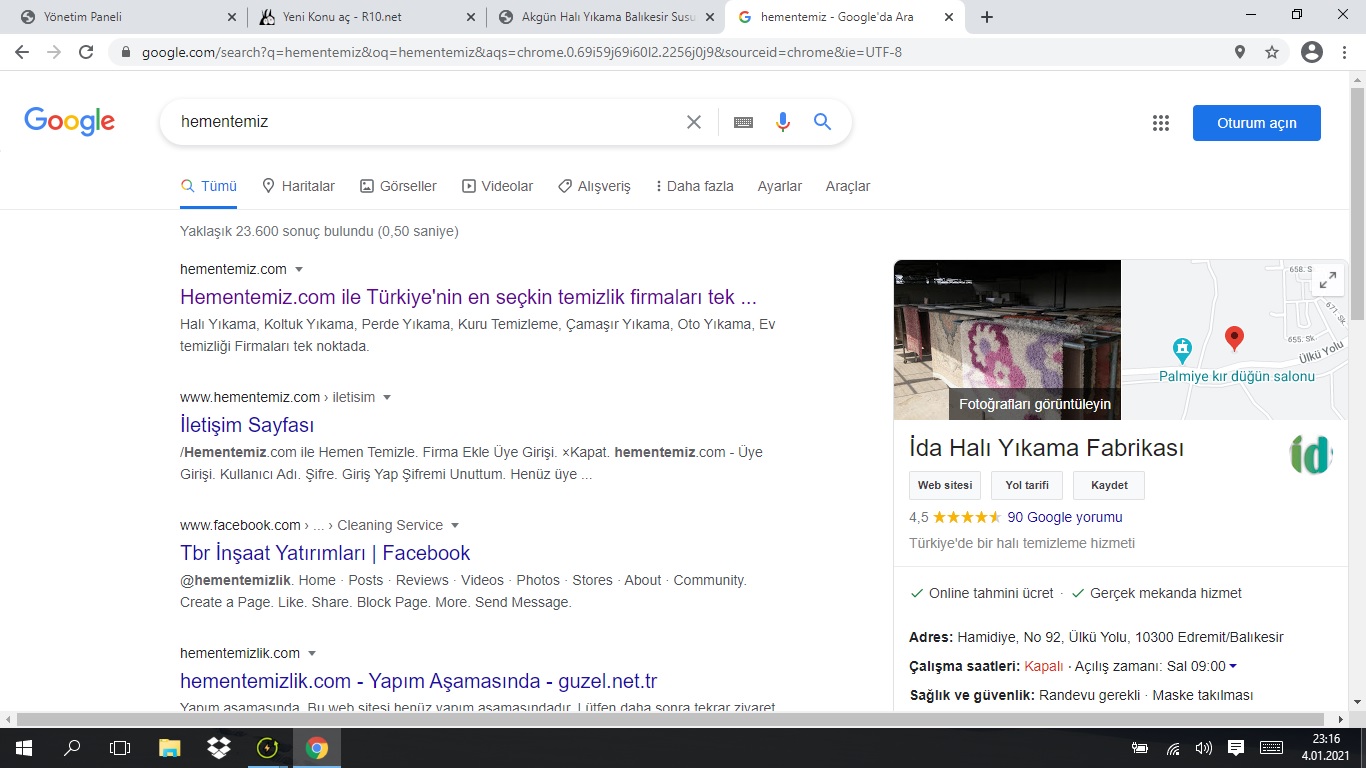This screenshot has height=768, width=1366.
Task: Expand options for hementemiz.com result
Action: (299, 269)
